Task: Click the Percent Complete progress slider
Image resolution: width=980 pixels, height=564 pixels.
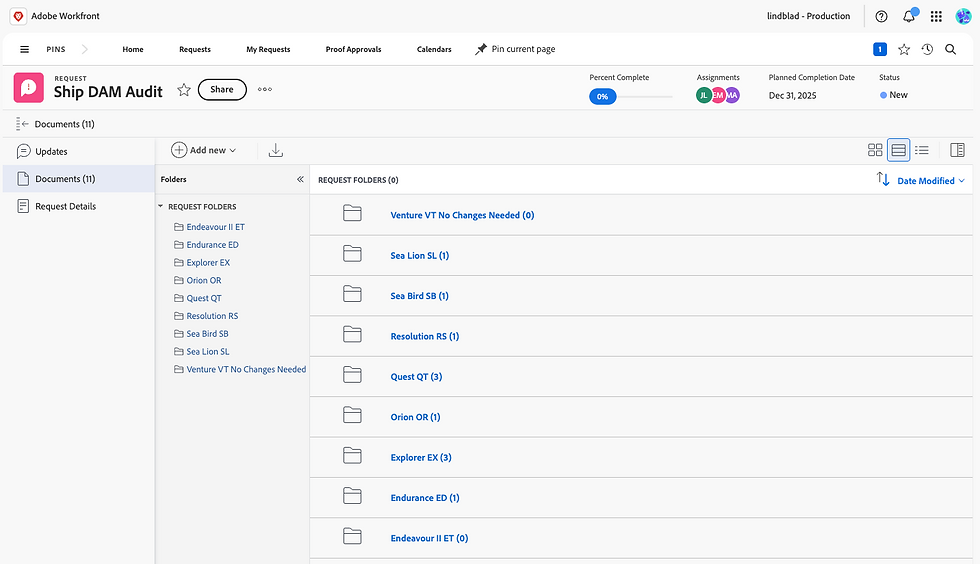Action: pos(631,97)
